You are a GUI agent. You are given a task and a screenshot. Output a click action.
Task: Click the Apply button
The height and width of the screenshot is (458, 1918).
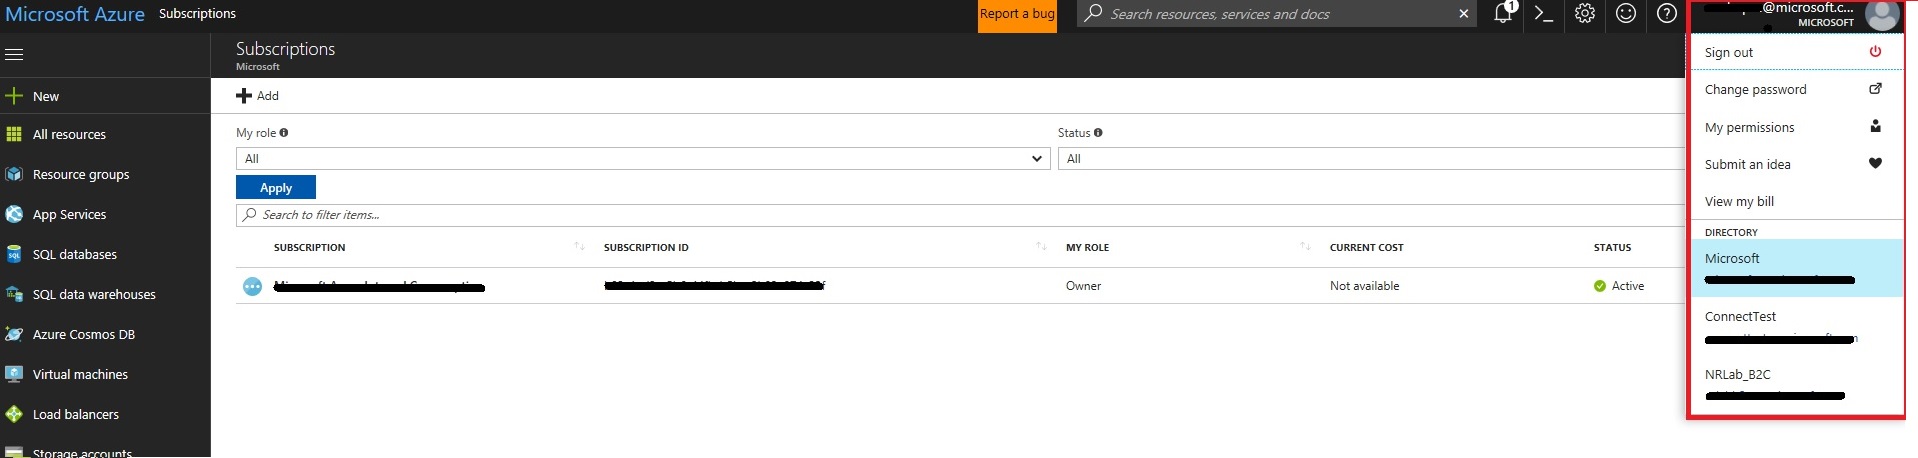(x=276, y=187)
